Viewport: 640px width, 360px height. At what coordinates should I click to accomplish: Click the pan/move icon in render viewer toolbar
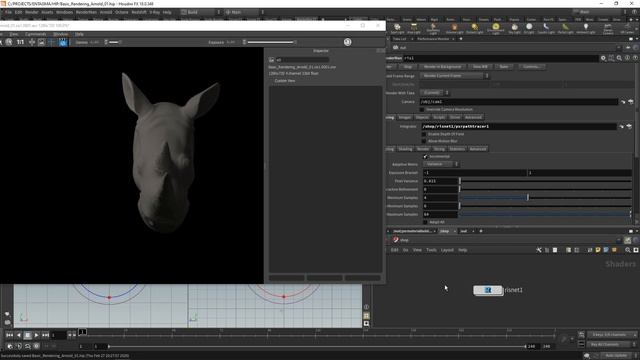[31, 42]
